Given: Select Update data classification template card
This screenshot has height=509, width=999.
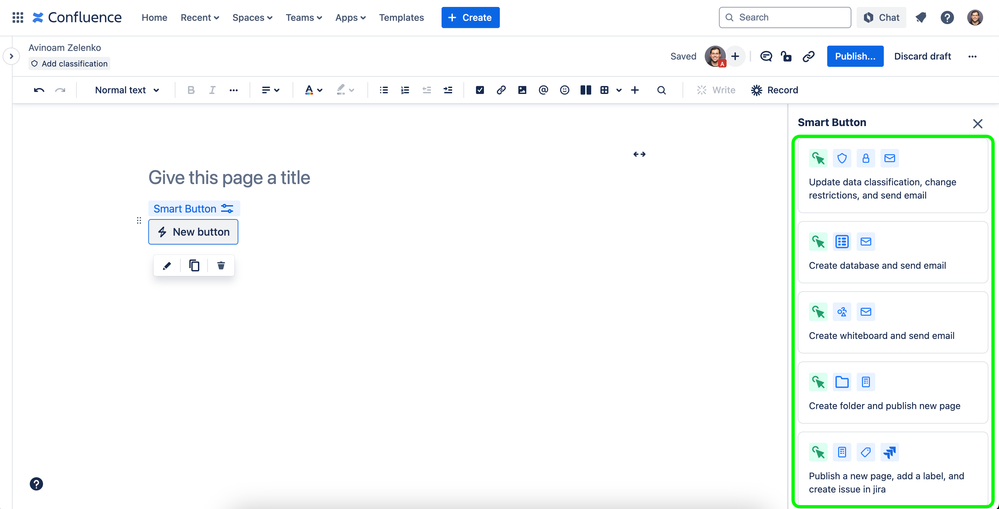Looking at the screenshot, I should 893,175.
